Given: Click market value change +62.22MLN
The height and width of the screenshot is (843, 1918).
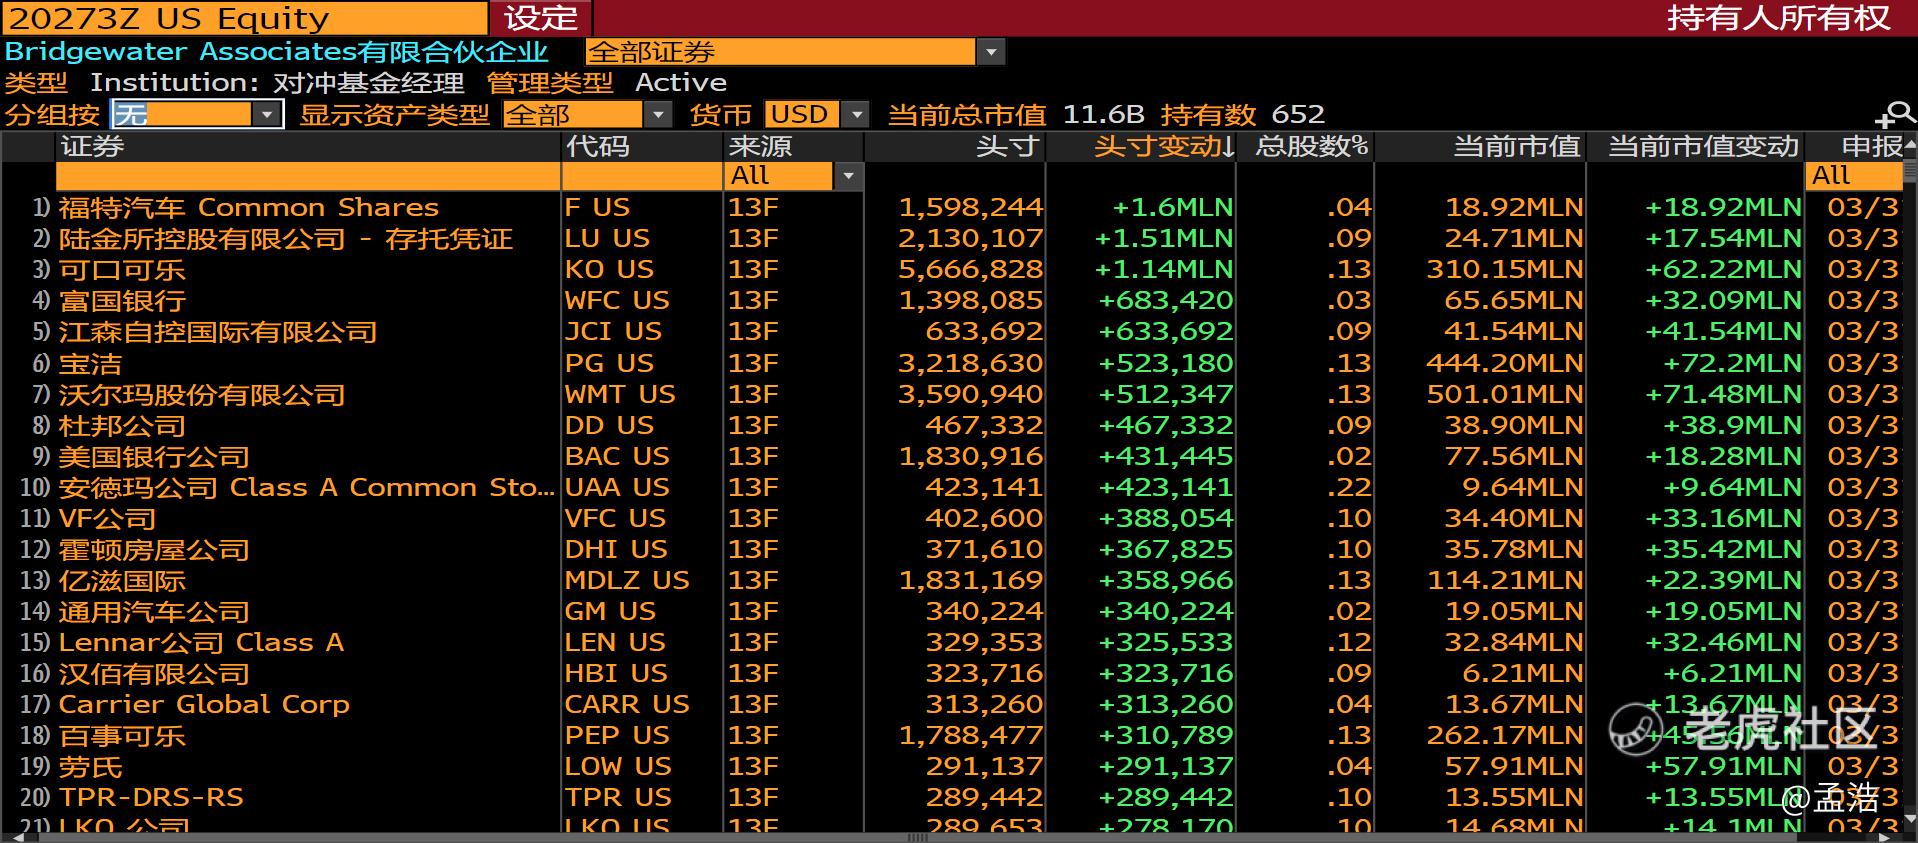Looking at the screenshot, I should click(1723, 269).
